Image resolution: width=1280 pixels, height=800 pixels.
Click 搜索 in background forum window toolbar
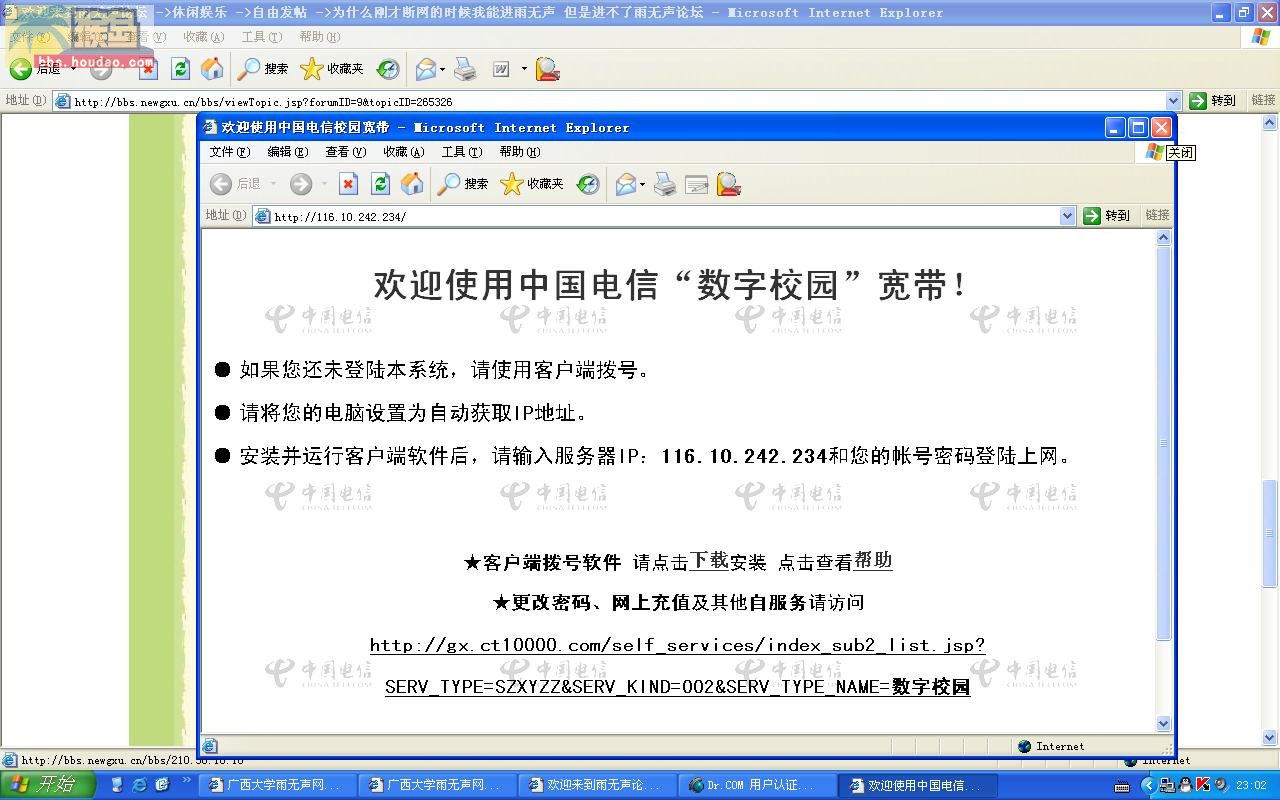point(263,69)
